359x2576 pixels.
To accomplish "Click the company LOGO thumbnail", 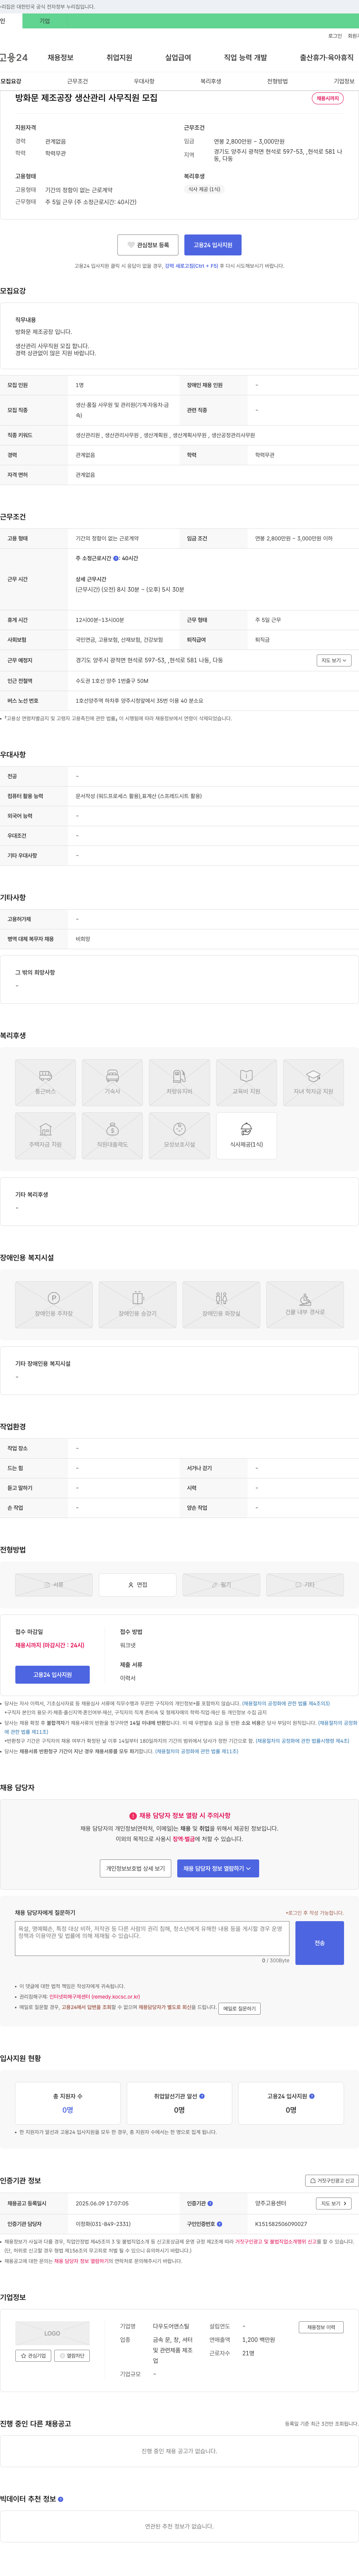I will click(x=52, y=2333).
